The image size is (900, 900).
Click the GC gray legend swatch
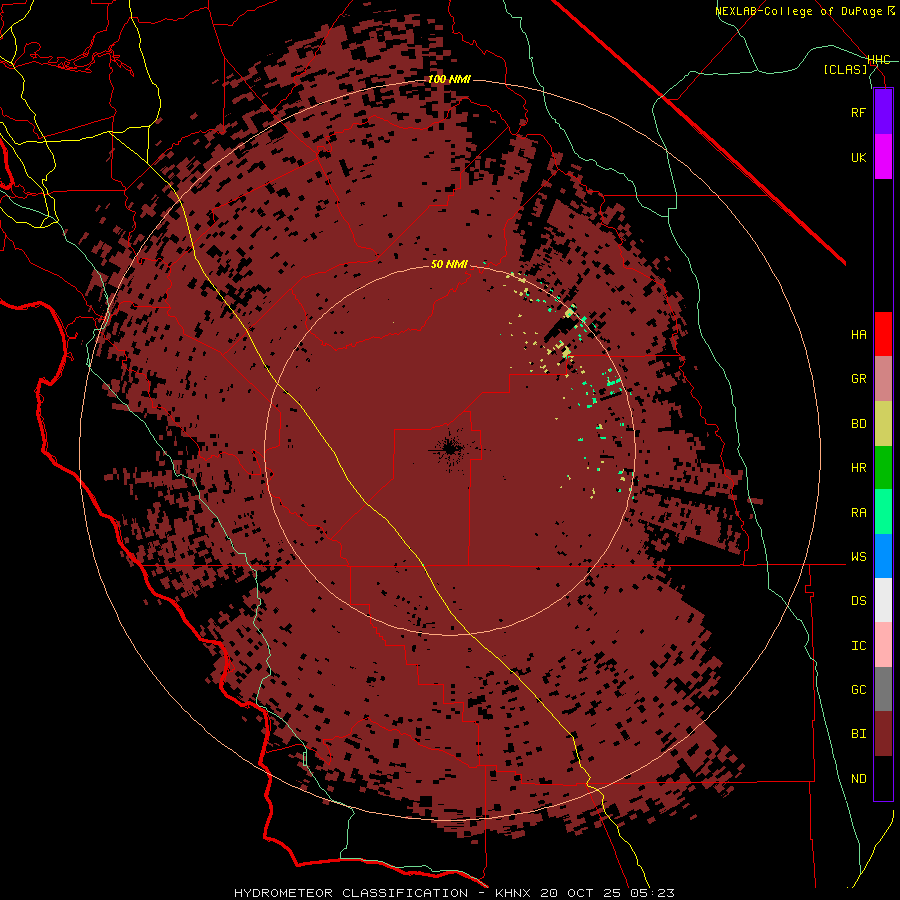click(x=883, y=689)
